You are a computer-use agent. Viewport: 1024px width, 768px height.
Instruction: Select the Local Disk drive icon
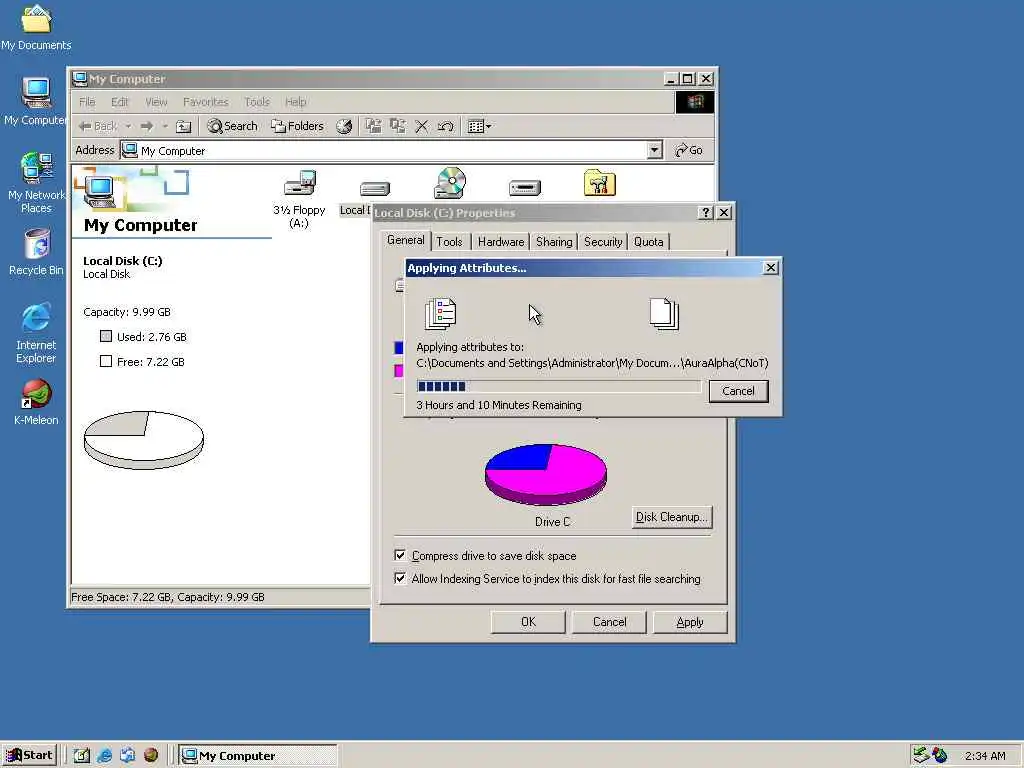(374, 189)
